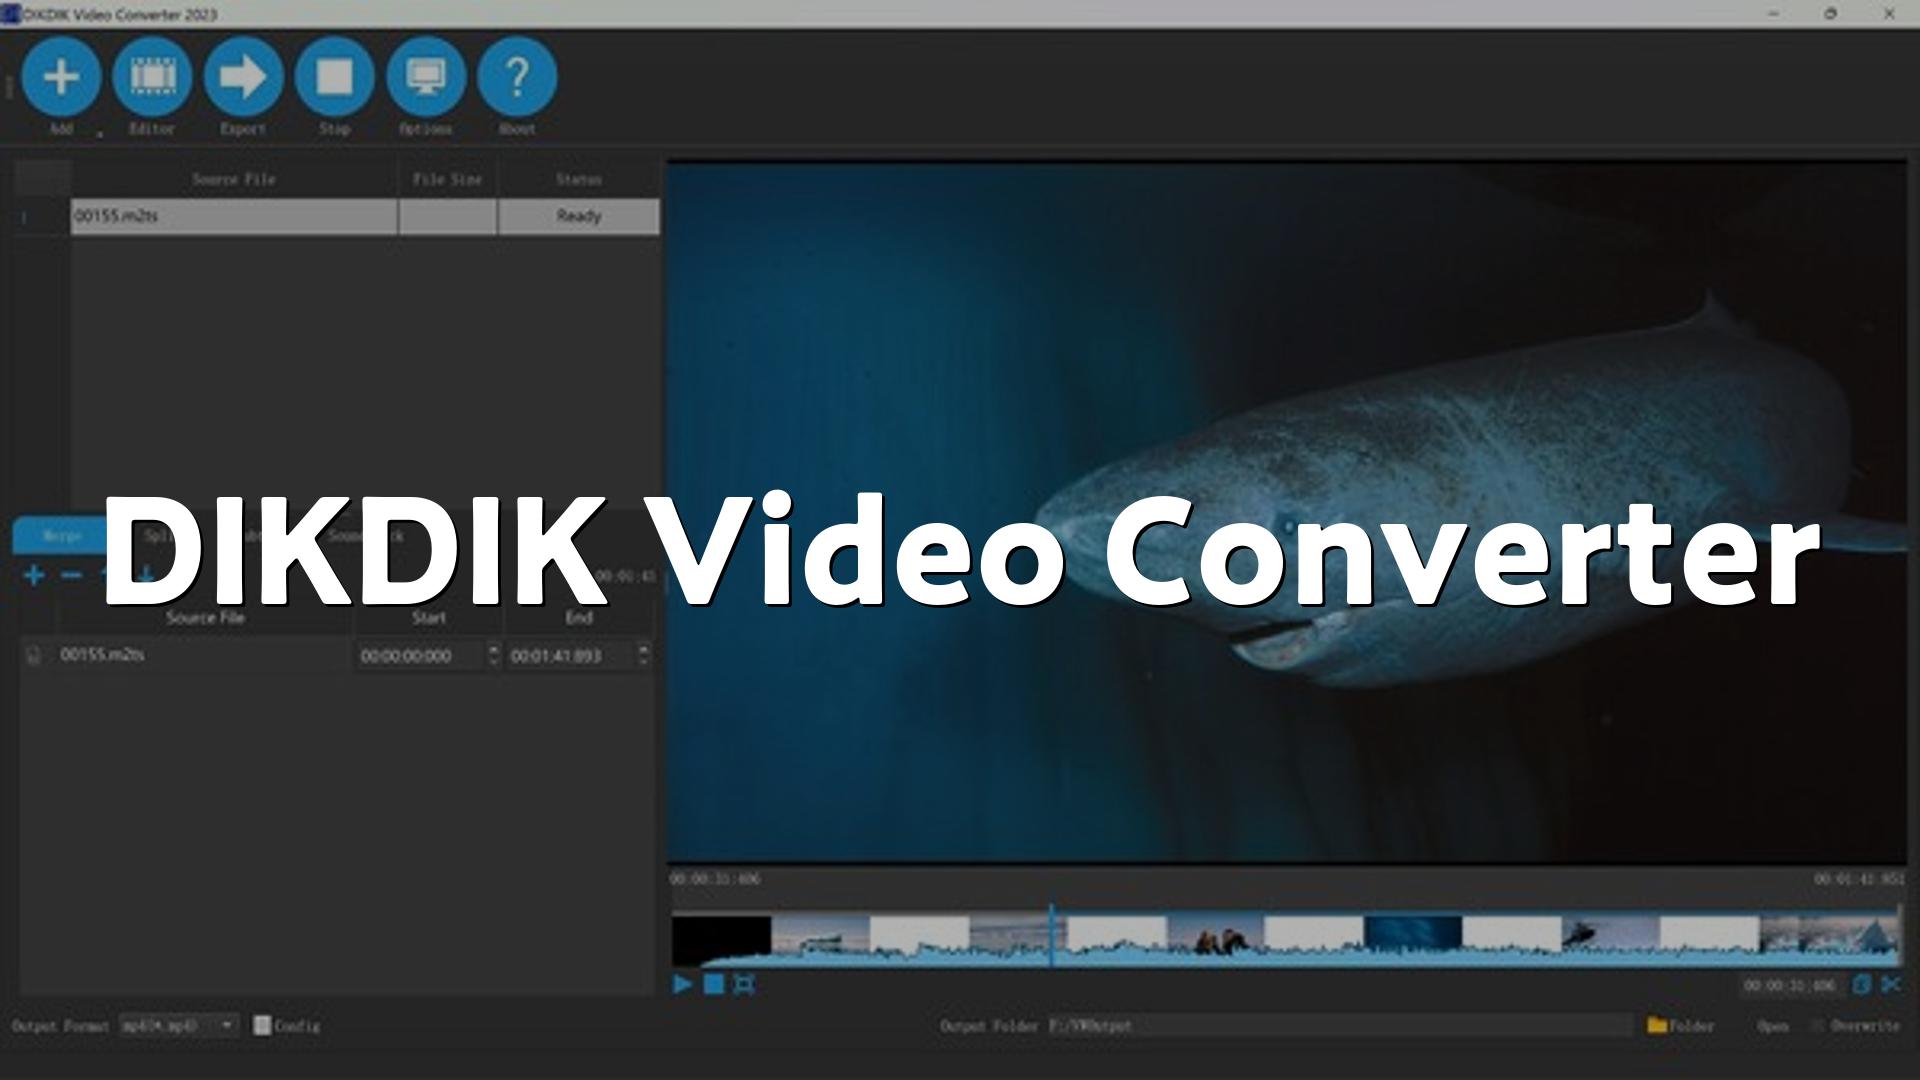Click the Source File column header

(234, 179)
